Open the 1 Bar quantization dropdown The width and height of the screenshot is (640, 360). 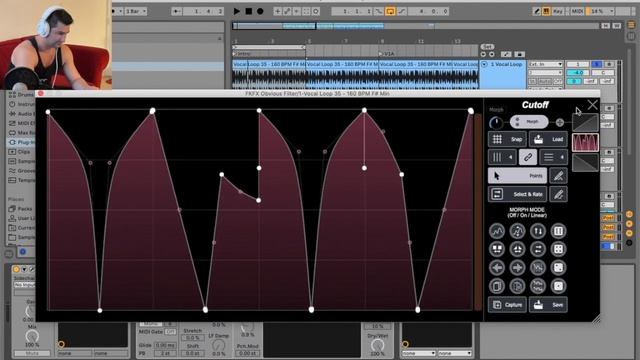click(x=136, y=11)
